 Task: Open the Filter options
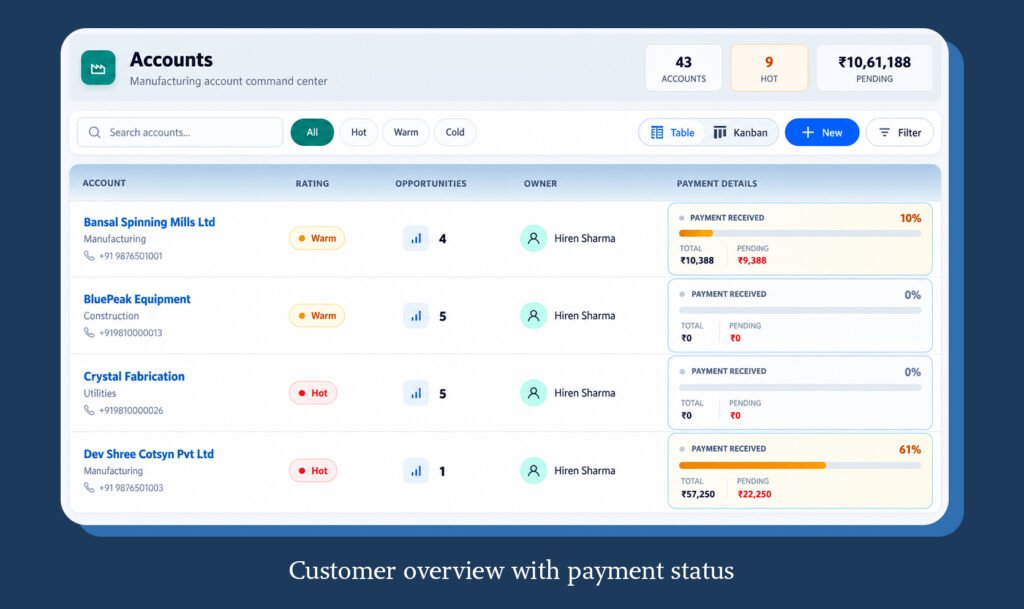(x=899, y=133)
